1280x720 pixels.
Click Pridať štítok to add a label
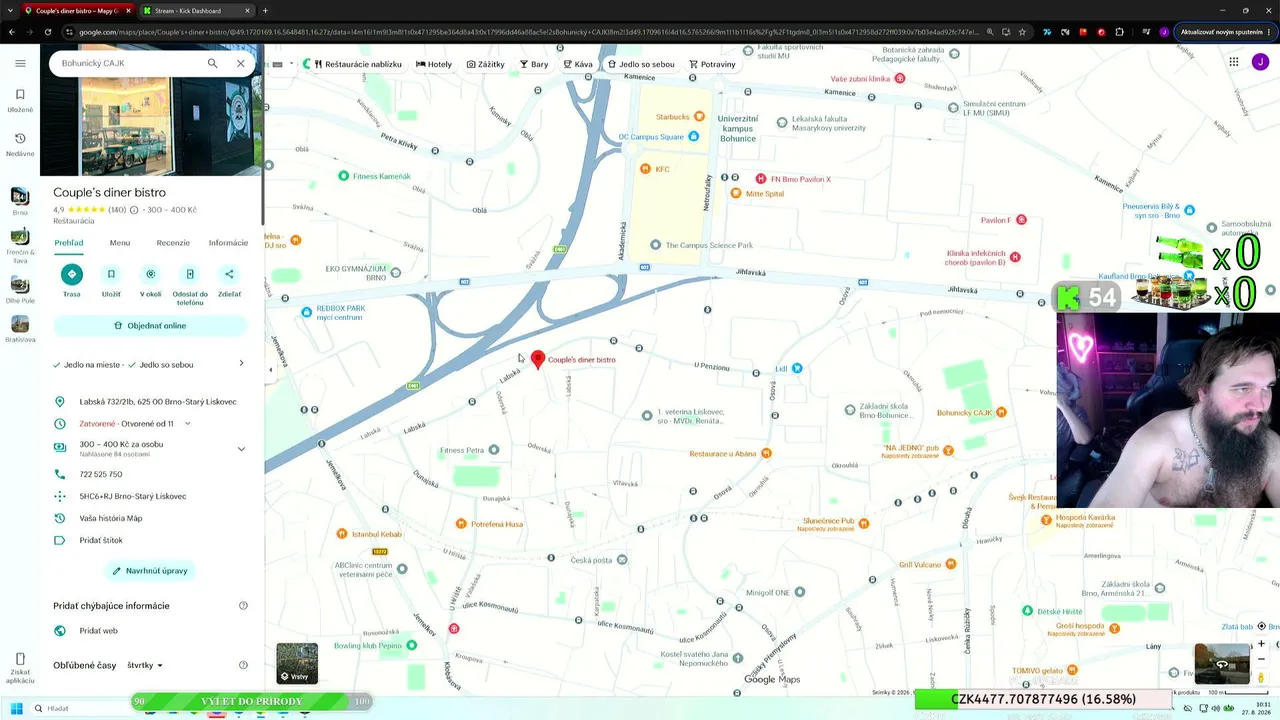[x=101, y=540]
